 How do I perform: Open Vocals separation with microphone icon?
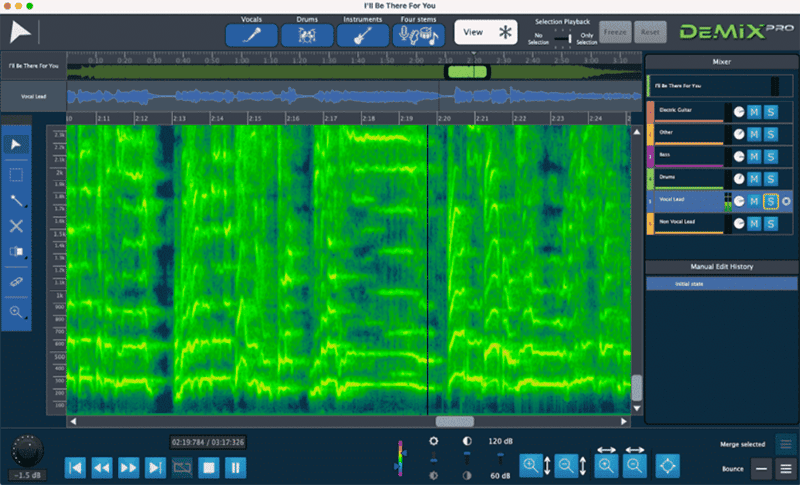tap(252, 36)
